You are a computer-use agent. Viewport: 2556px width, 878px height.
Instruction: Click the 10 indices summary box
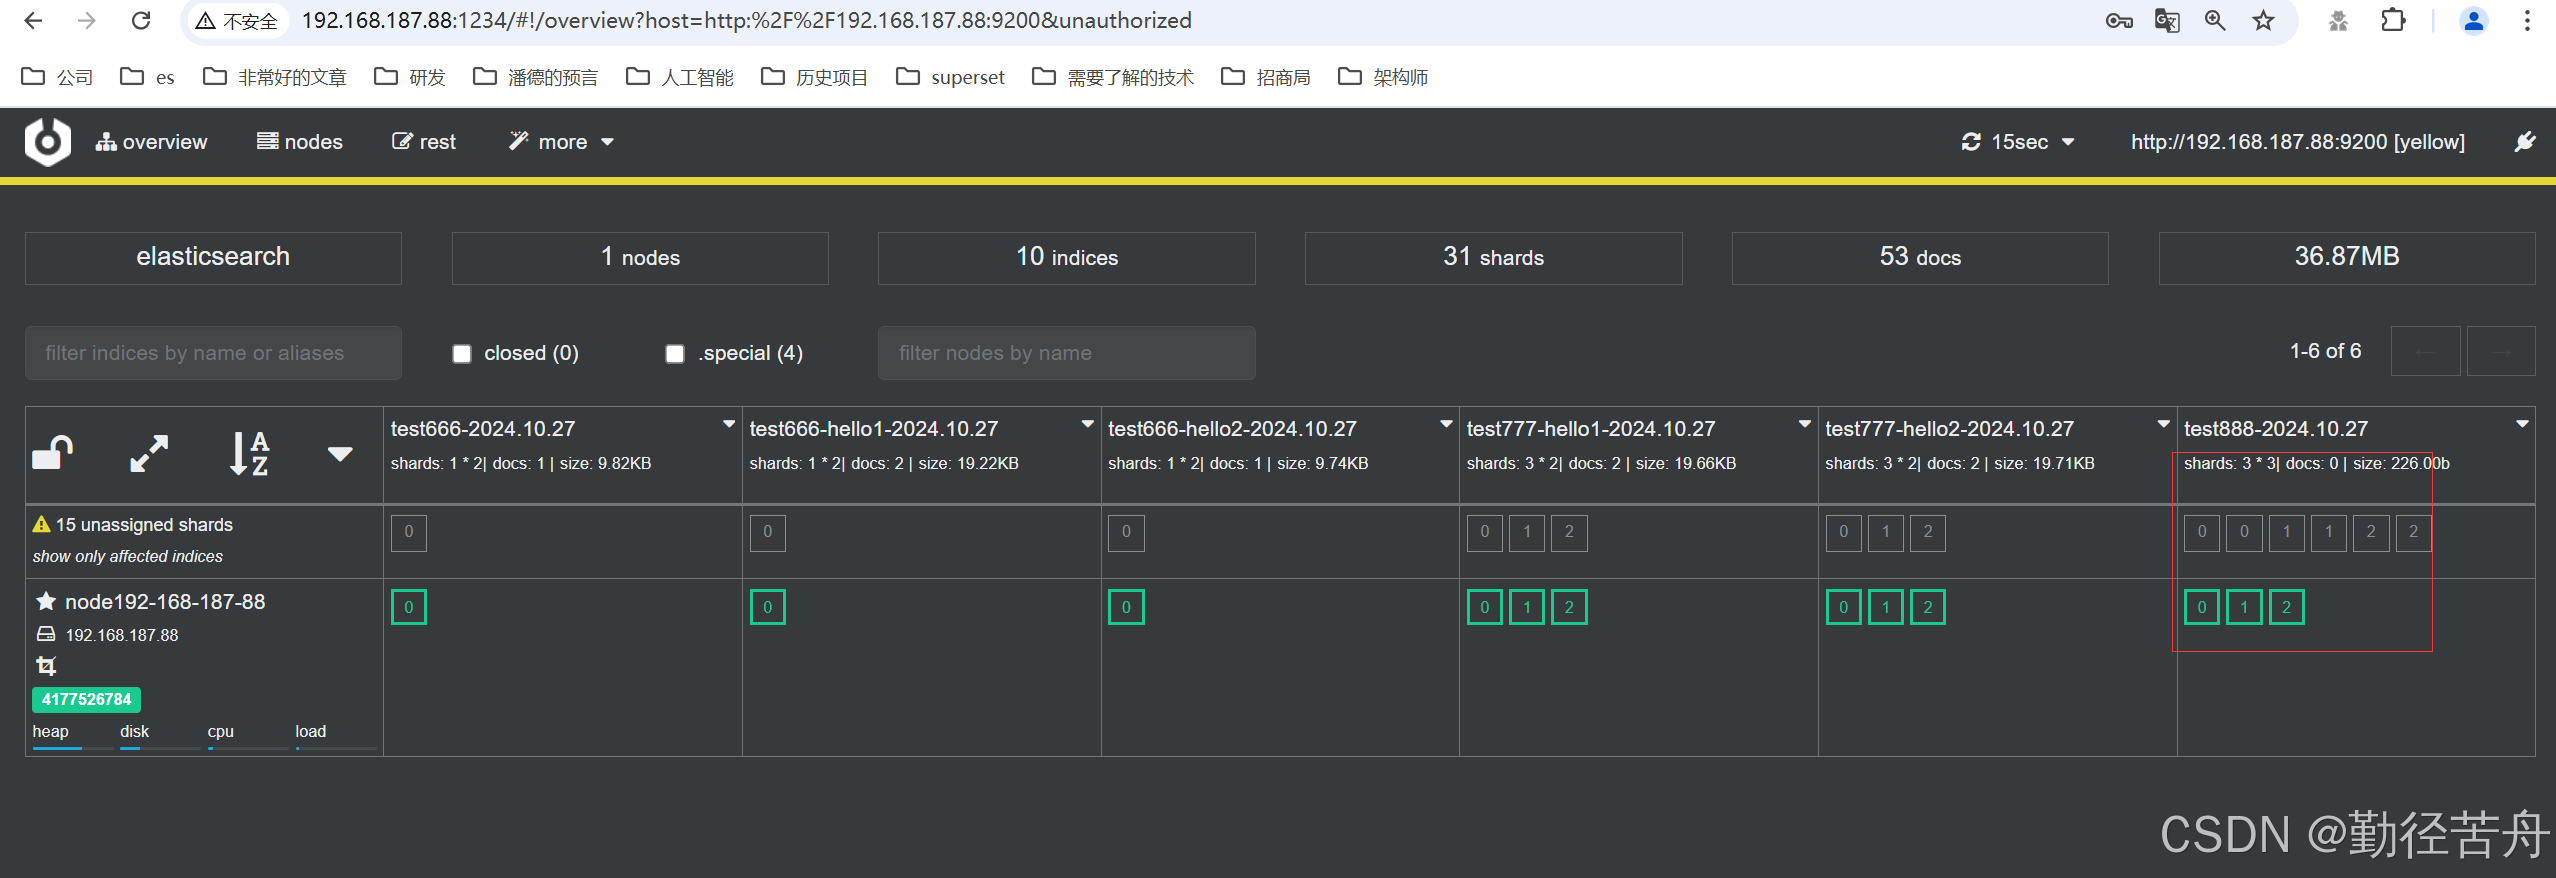click(x=1066, y=258)
